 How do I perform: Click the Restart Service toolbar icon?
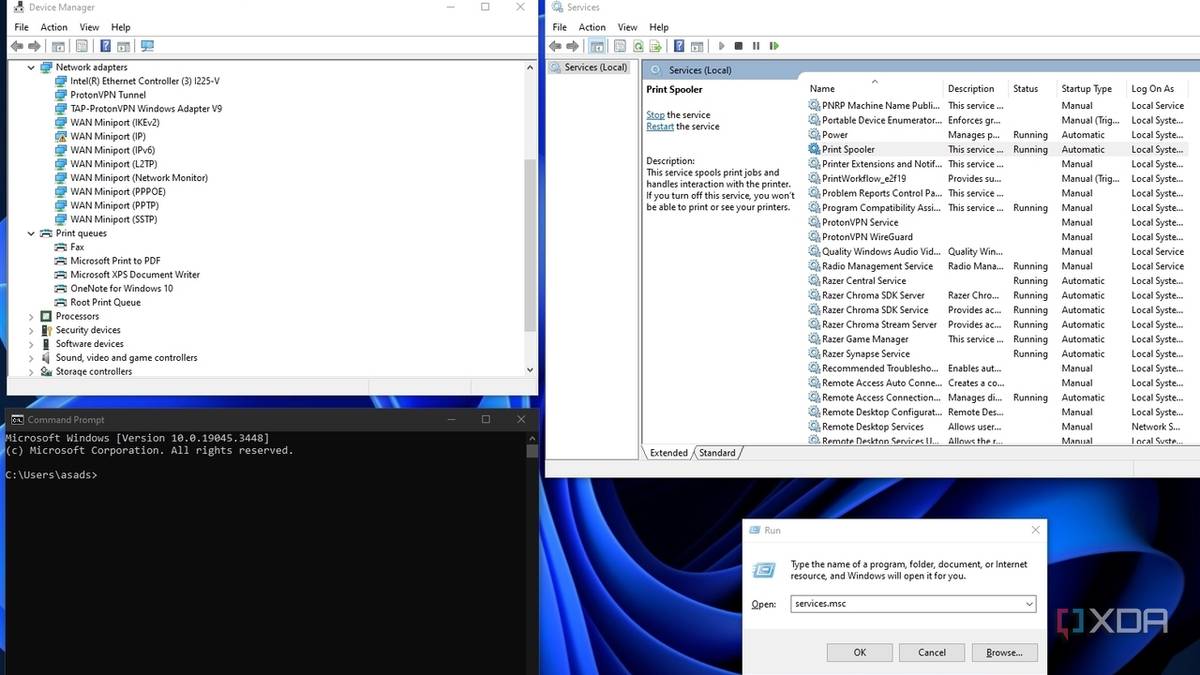click(774, 46)
